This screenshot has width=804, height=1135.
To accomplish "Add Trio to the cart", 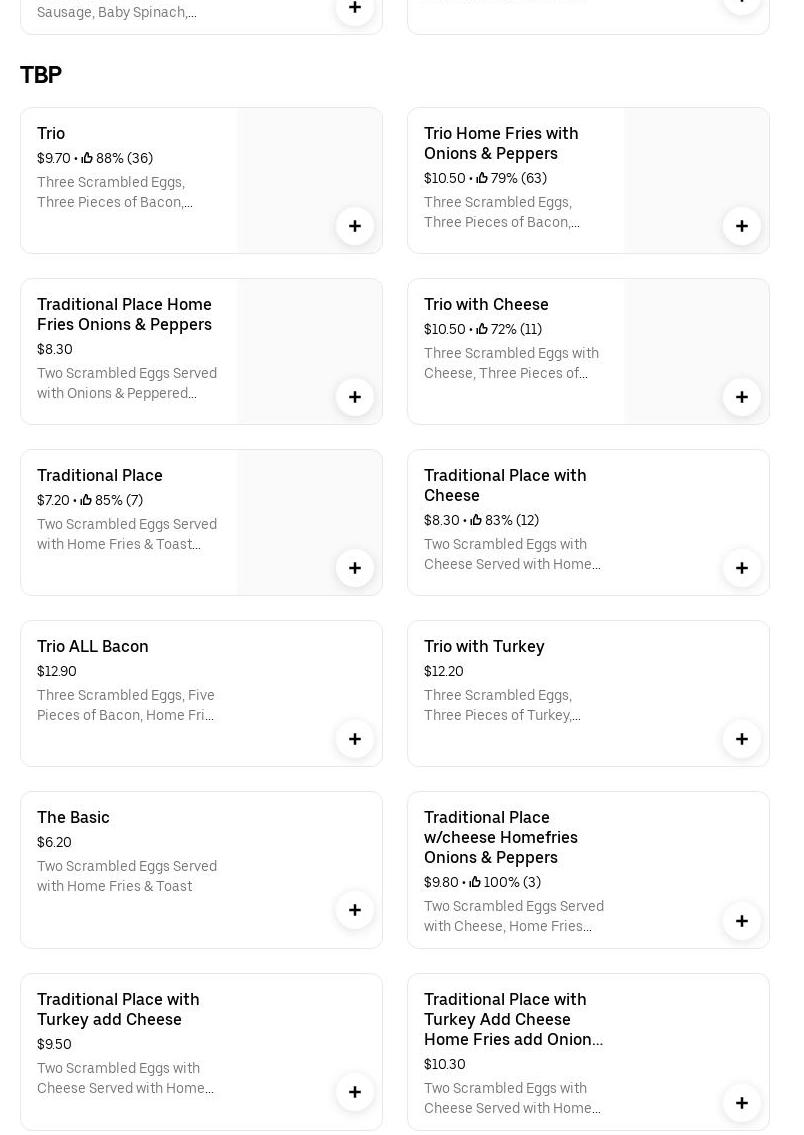I will [x=355, y=226].
